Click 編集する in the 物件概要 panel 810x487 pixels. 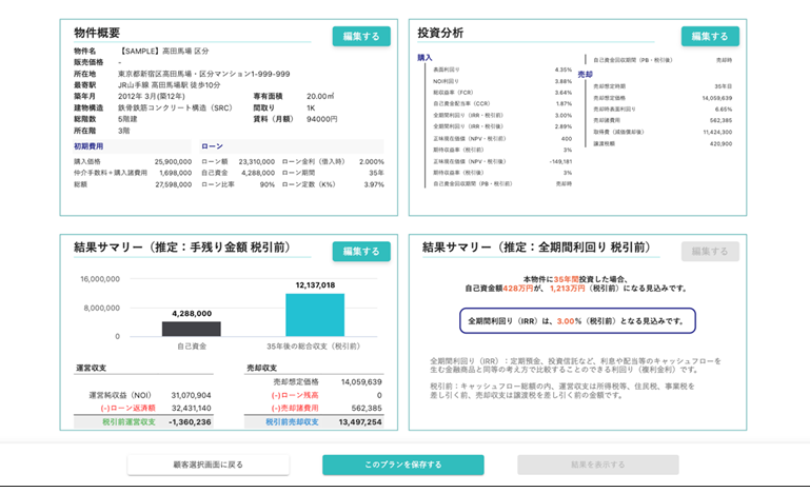click(x=361, y=36)
